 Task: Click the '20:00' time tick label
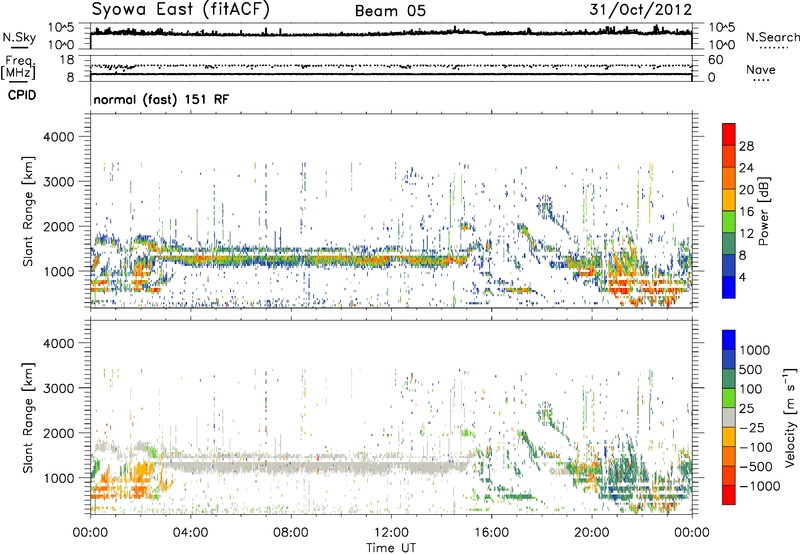[x=592, y=533]
